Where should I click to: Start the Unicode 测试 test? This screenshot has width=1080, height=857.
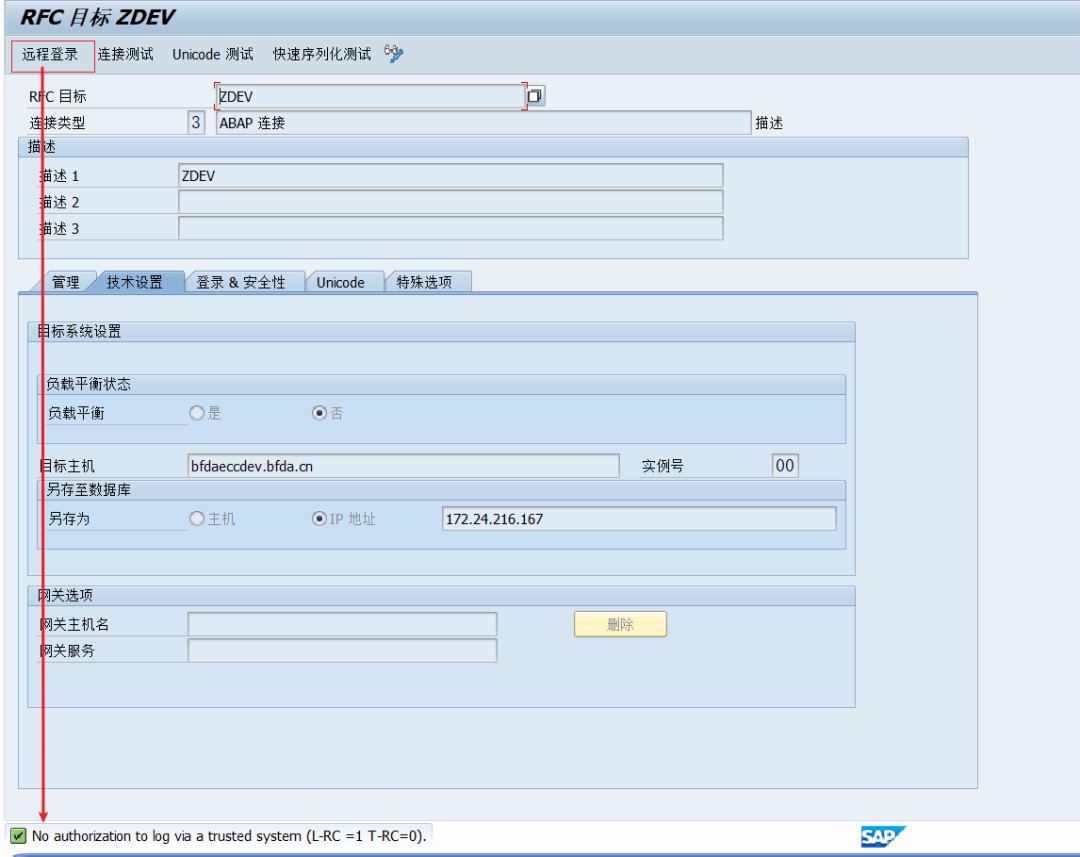(213, 54)
